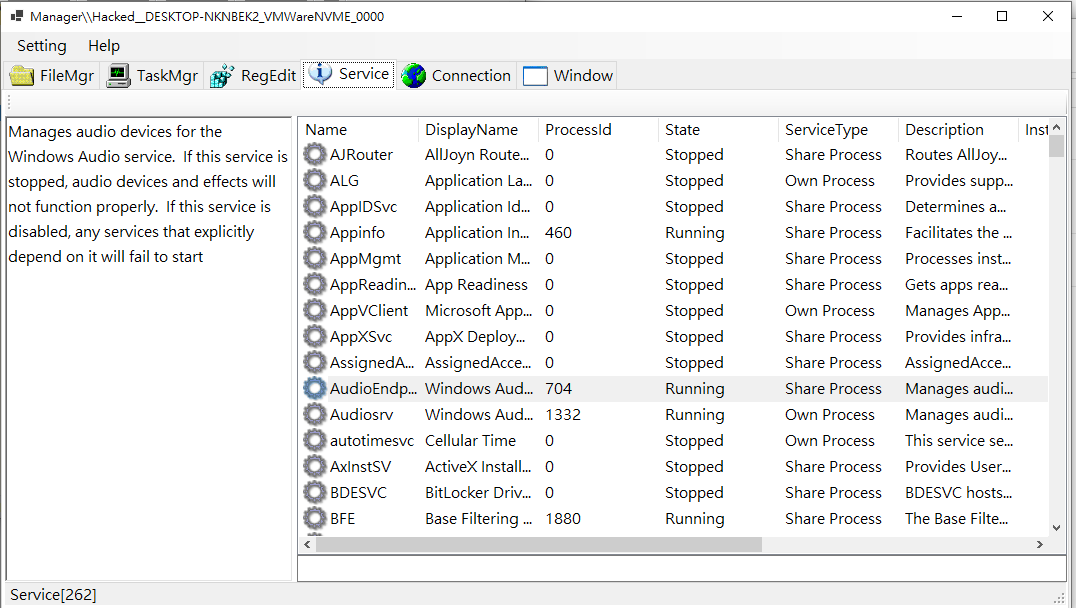
Task: Click the gear icon for Audiosrv
Action: [x=315, y=414]
